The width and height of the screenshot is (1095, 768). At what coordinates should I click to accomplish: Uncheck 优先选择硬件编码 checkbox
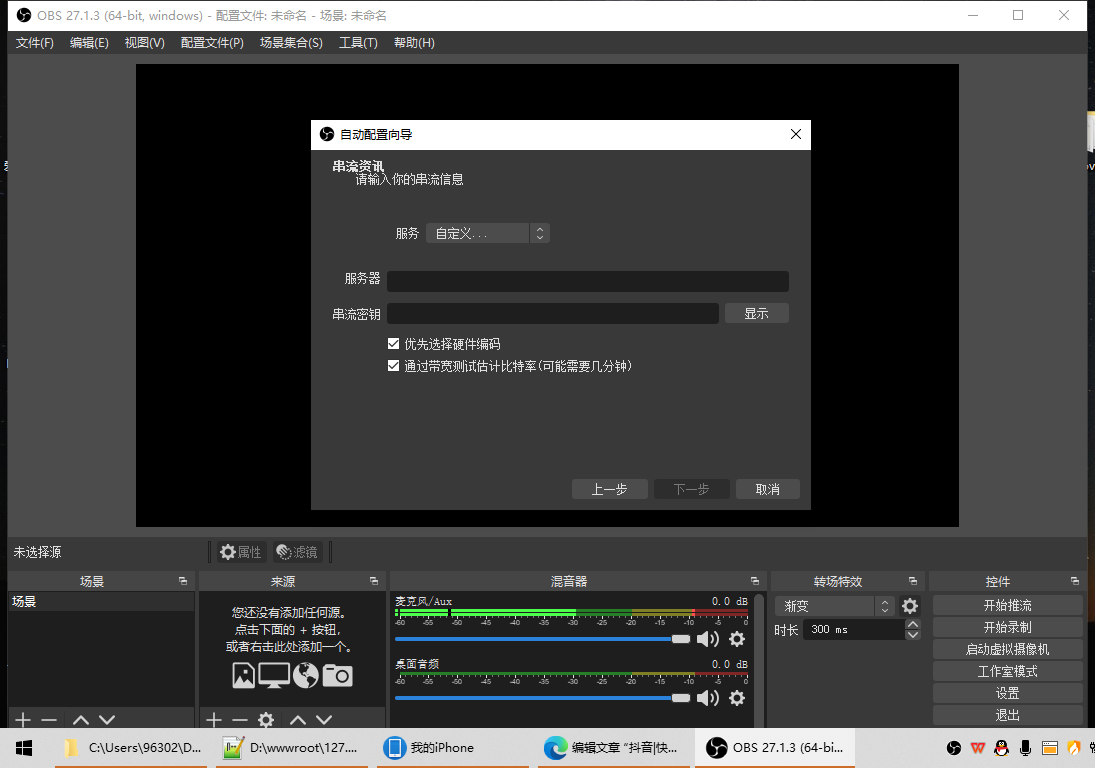[393, 344]
